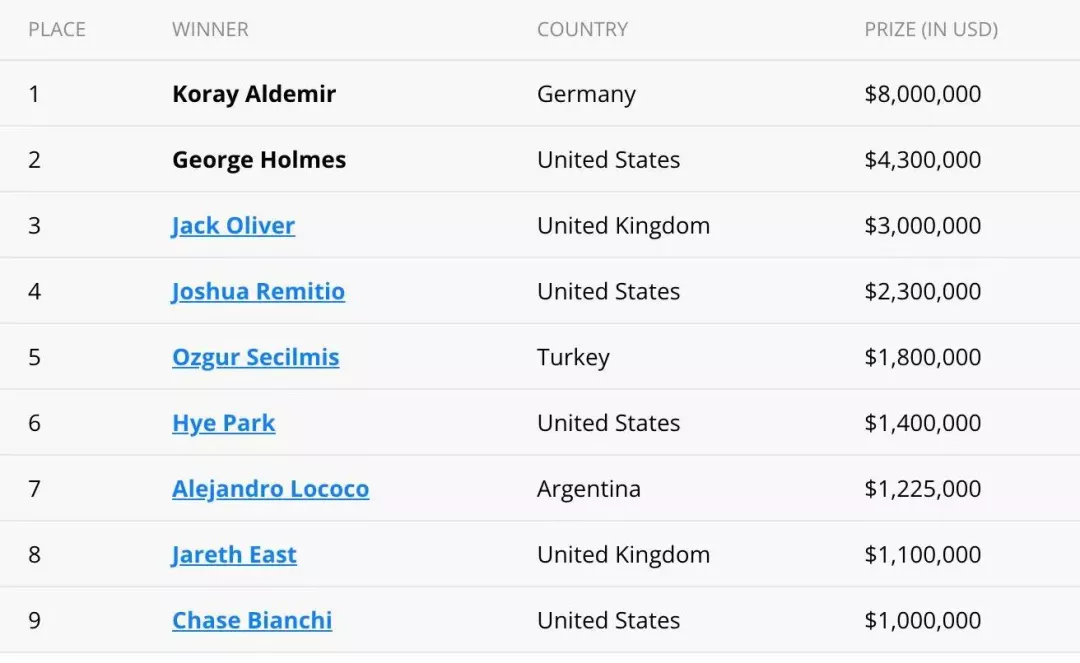This screenshot has height=663, width=1080.
Task: Select the $1,225,000 prize cell
Action: pos(923,489)
